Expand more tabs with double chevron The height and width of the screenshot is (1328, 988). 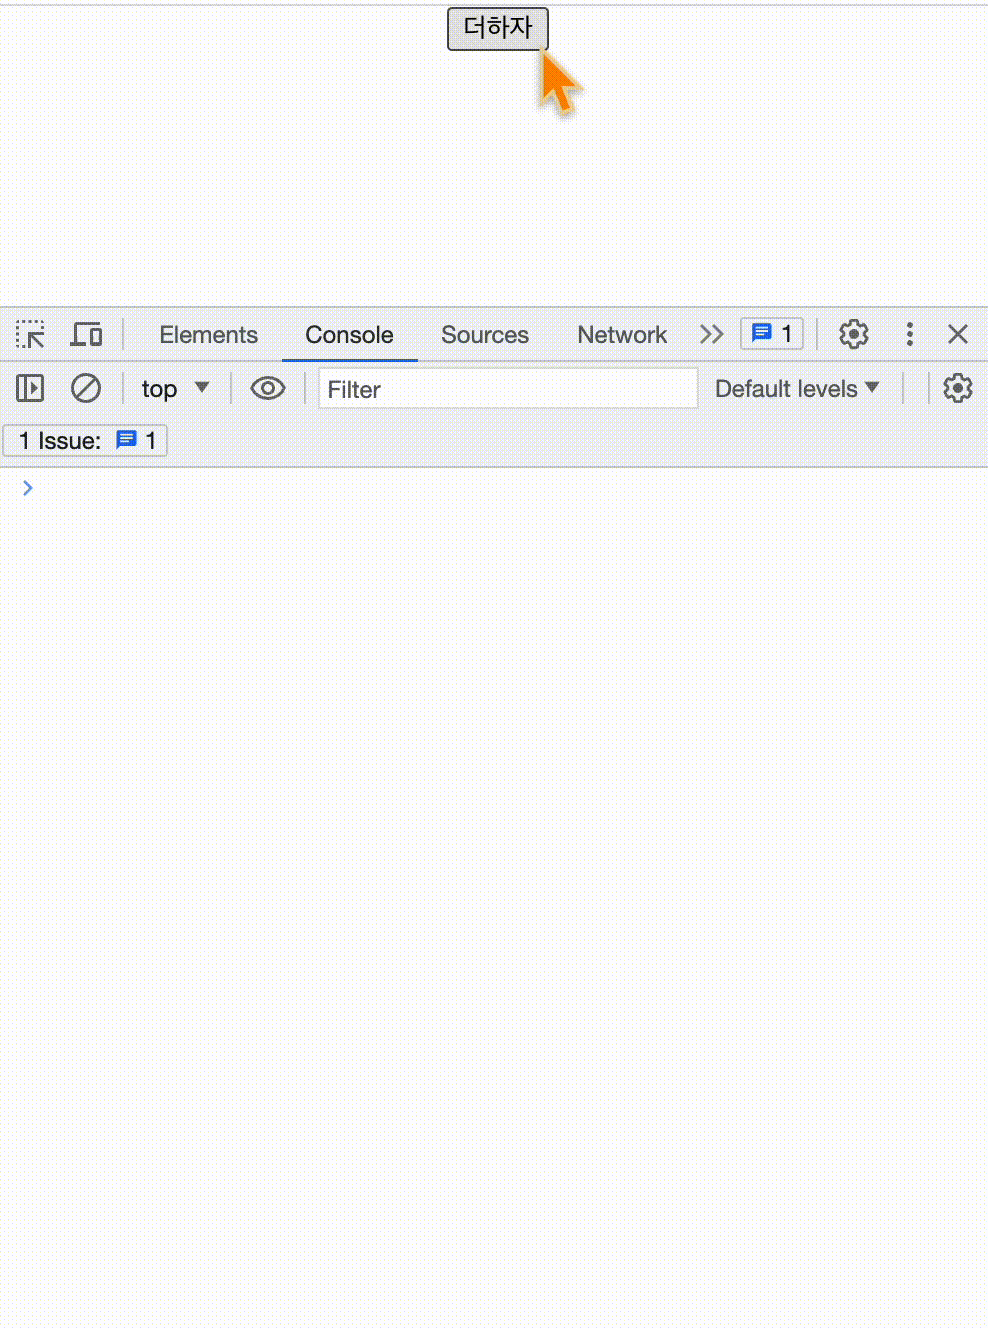coord(711,334)
